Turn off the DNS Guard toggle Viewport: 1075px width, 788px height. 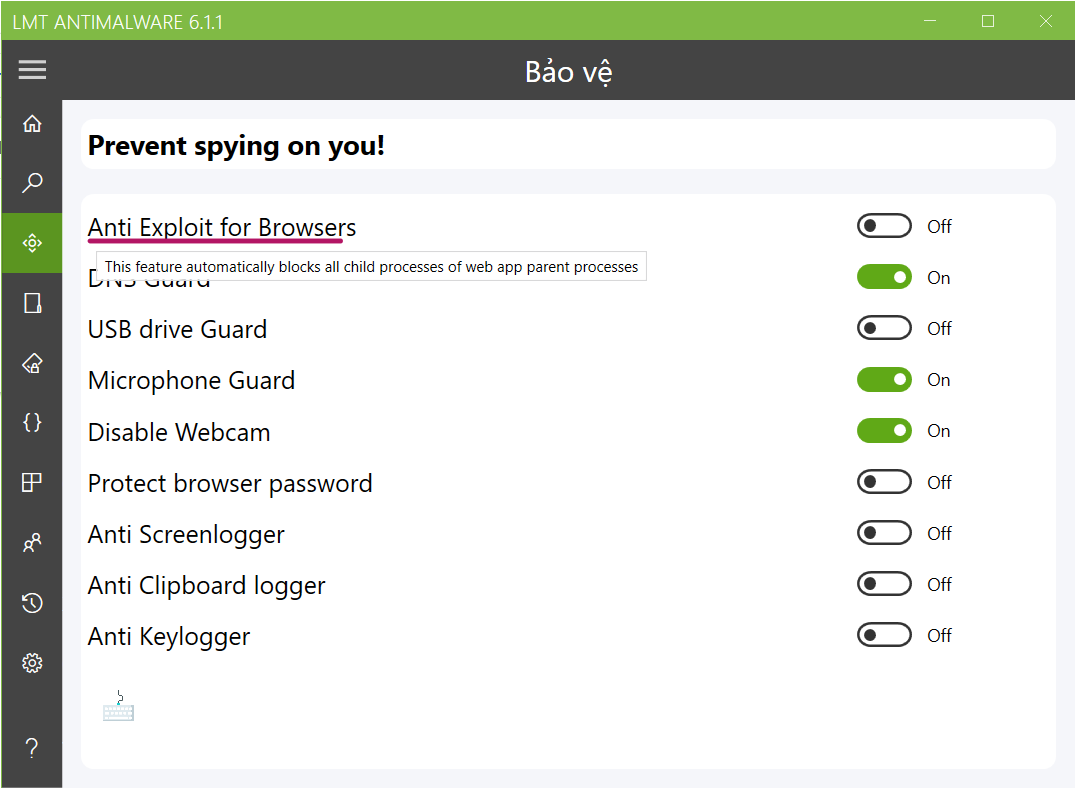pyautogui.click(x=884, y=277)
